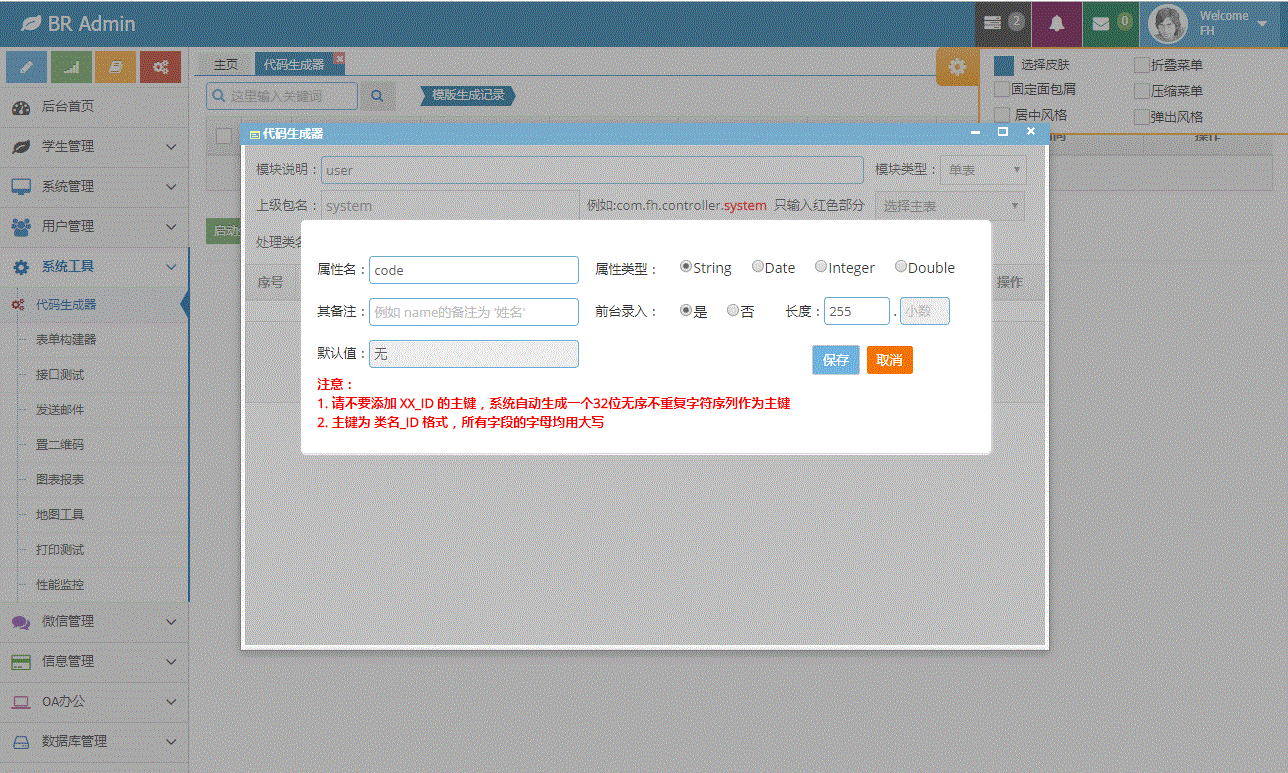Open the notifications bell
Image resolution: width=1288 pixels, height=773 pixels.
tap(1057, 23)
